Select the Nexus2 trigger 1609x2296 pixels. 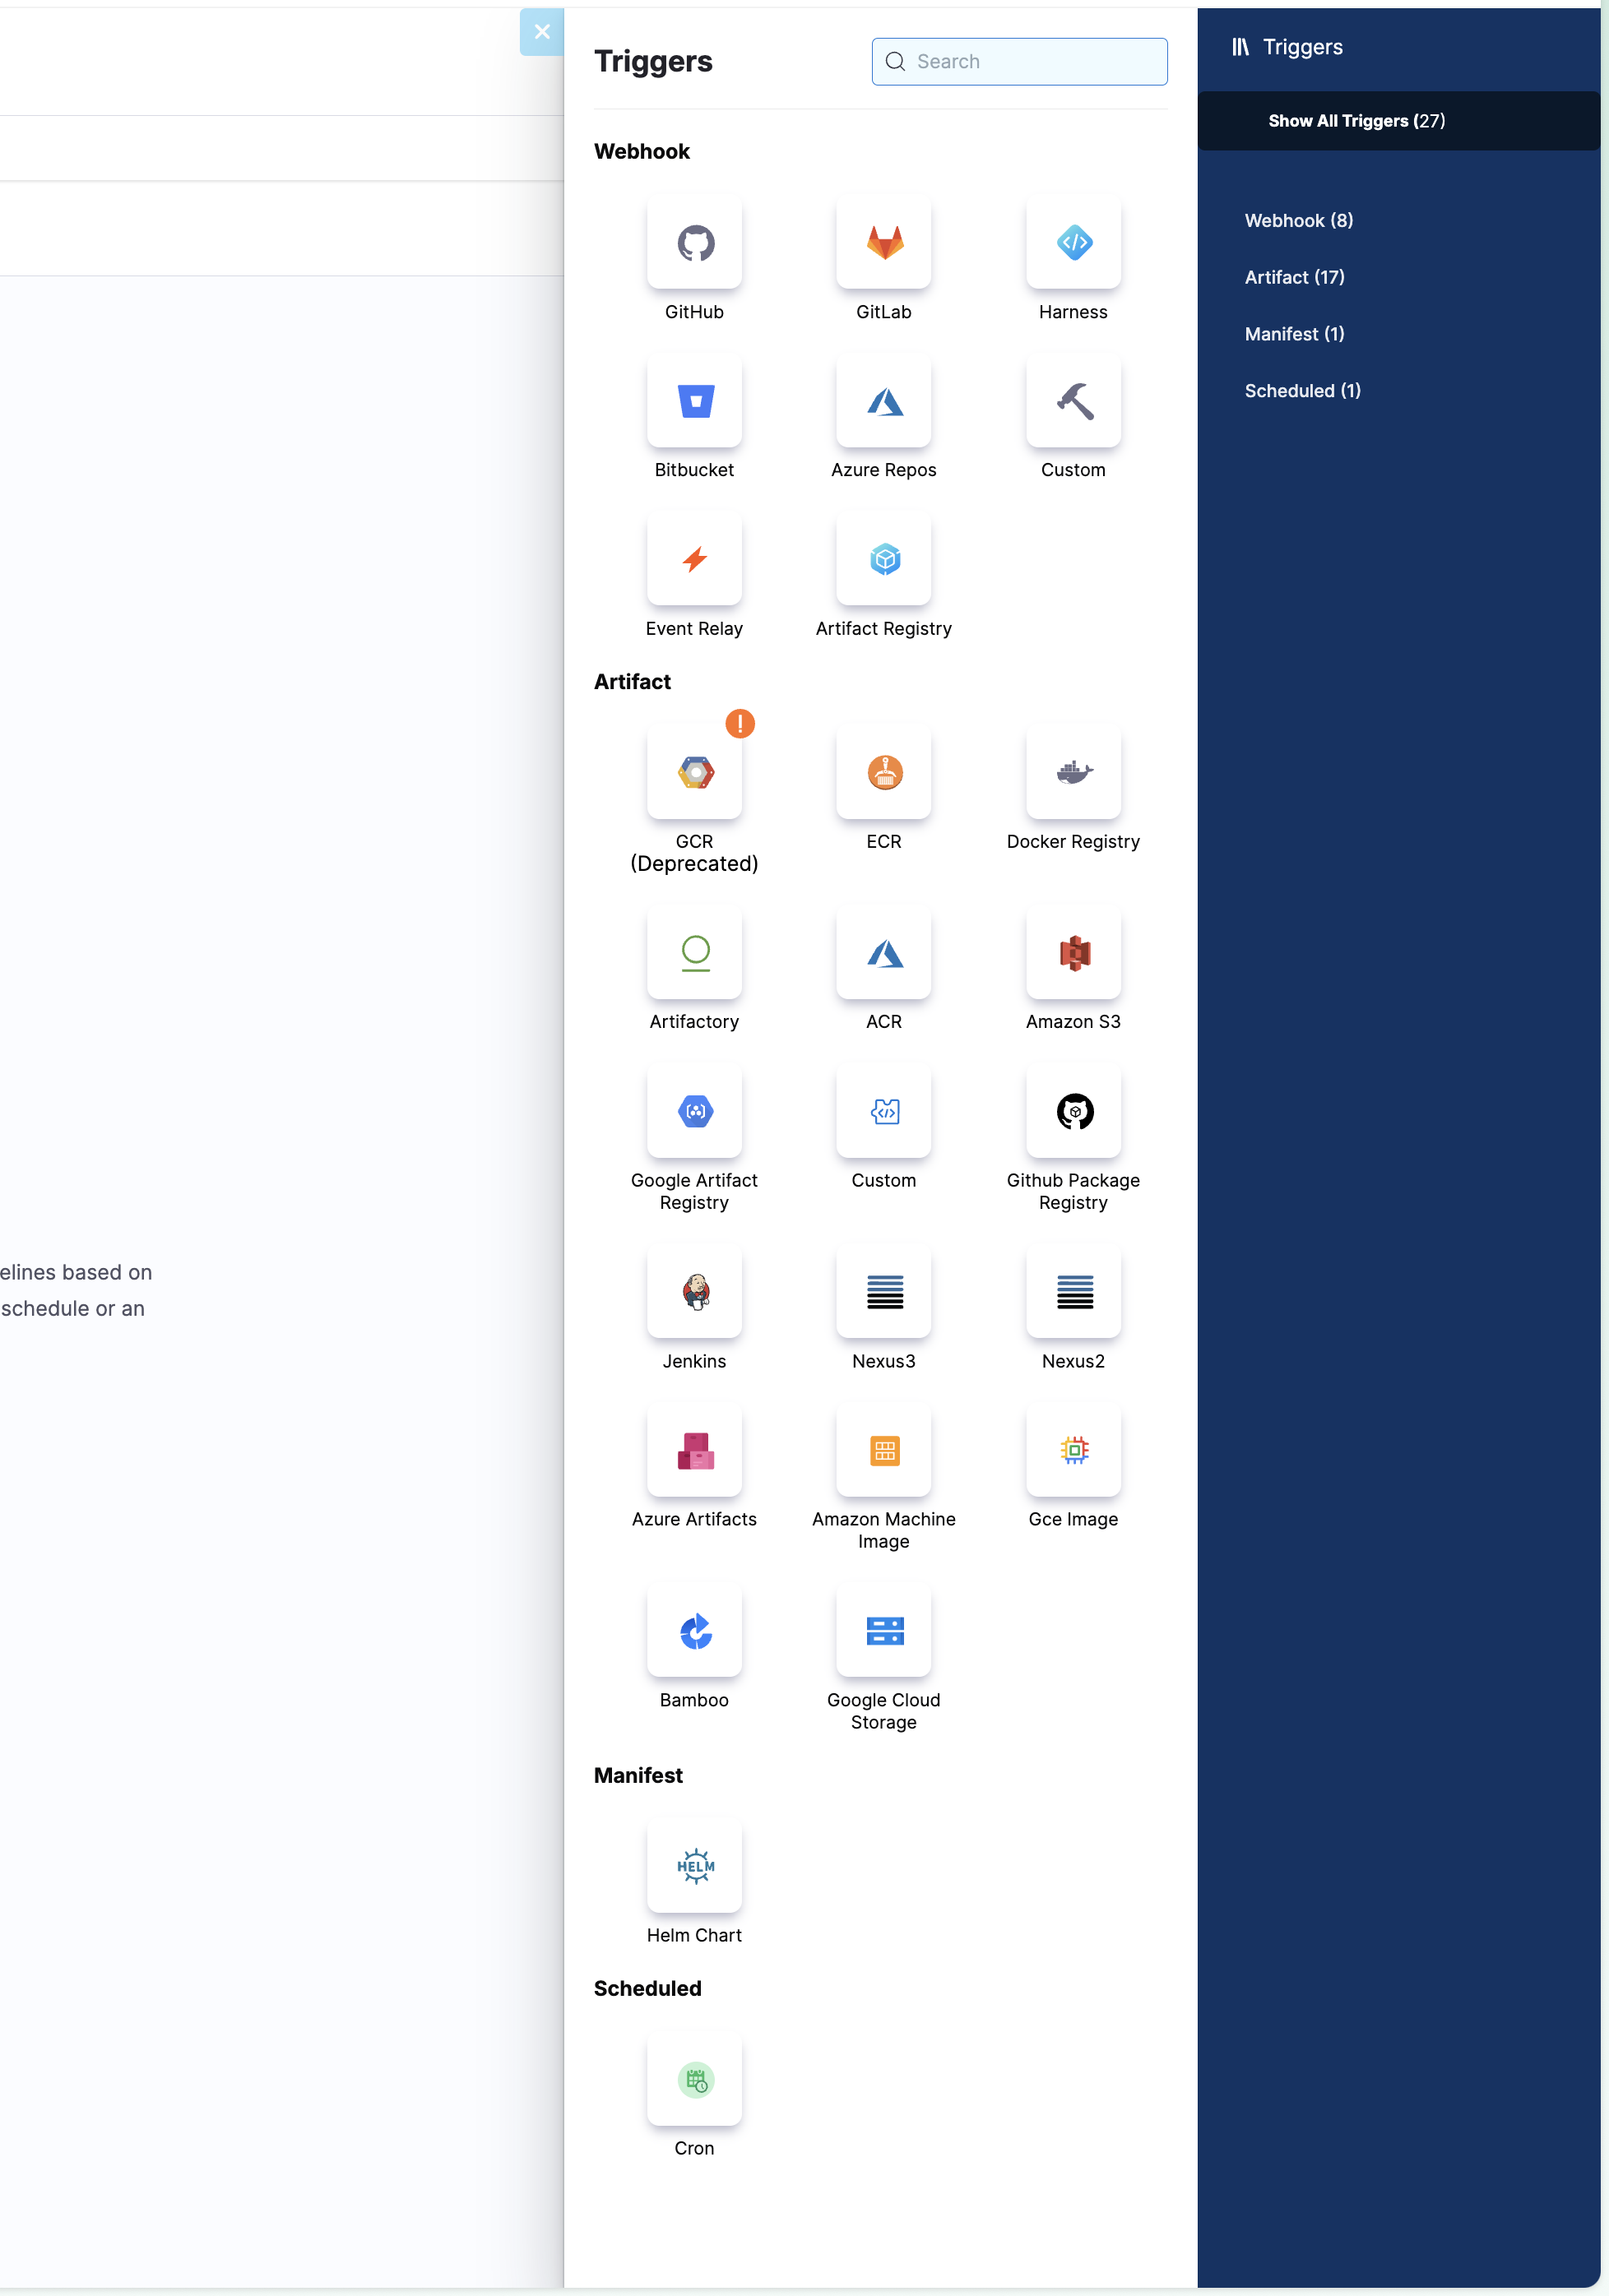pyautogui.click(x=1073, y=1291)
